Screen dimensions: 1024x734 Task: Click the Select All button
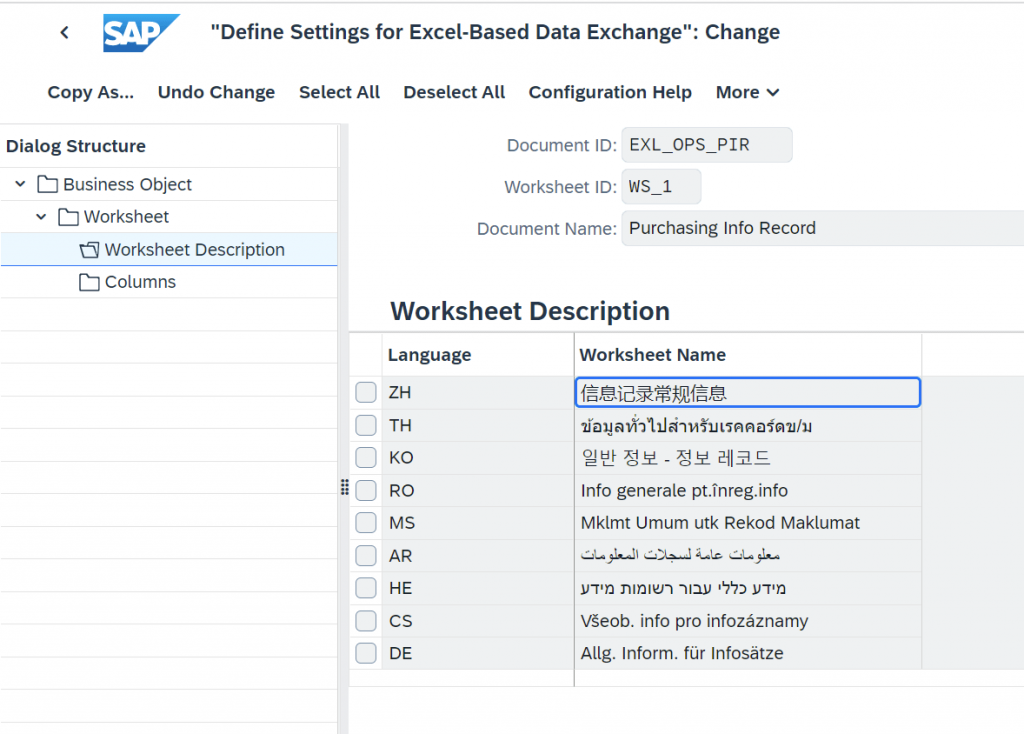click(x=339, y=92)
